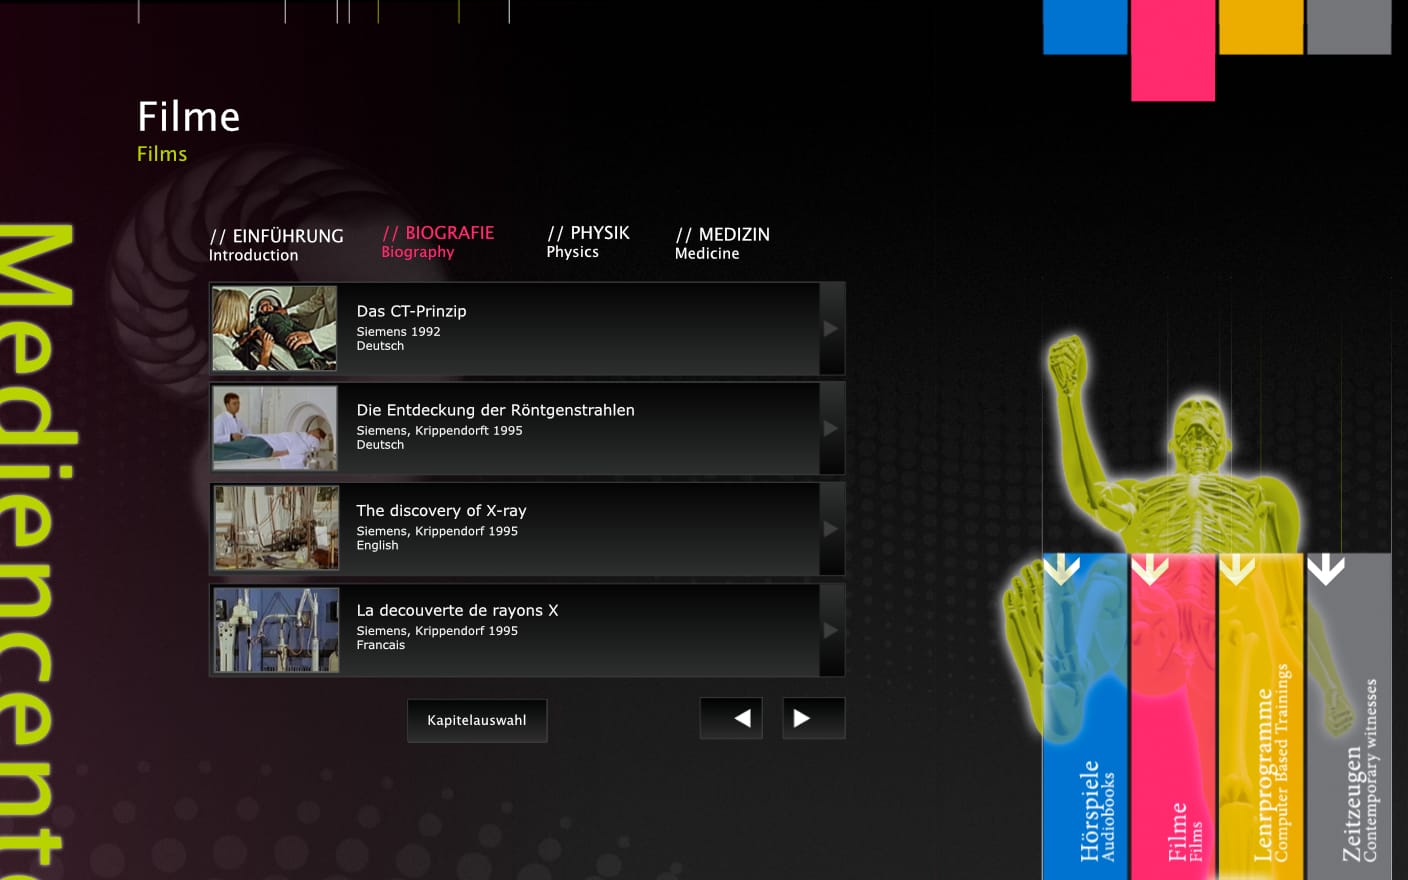Click title 'La decouverte de rayons X'
Image resolution: width=1408 pixels, height=880 pixels.
[457, 610]
